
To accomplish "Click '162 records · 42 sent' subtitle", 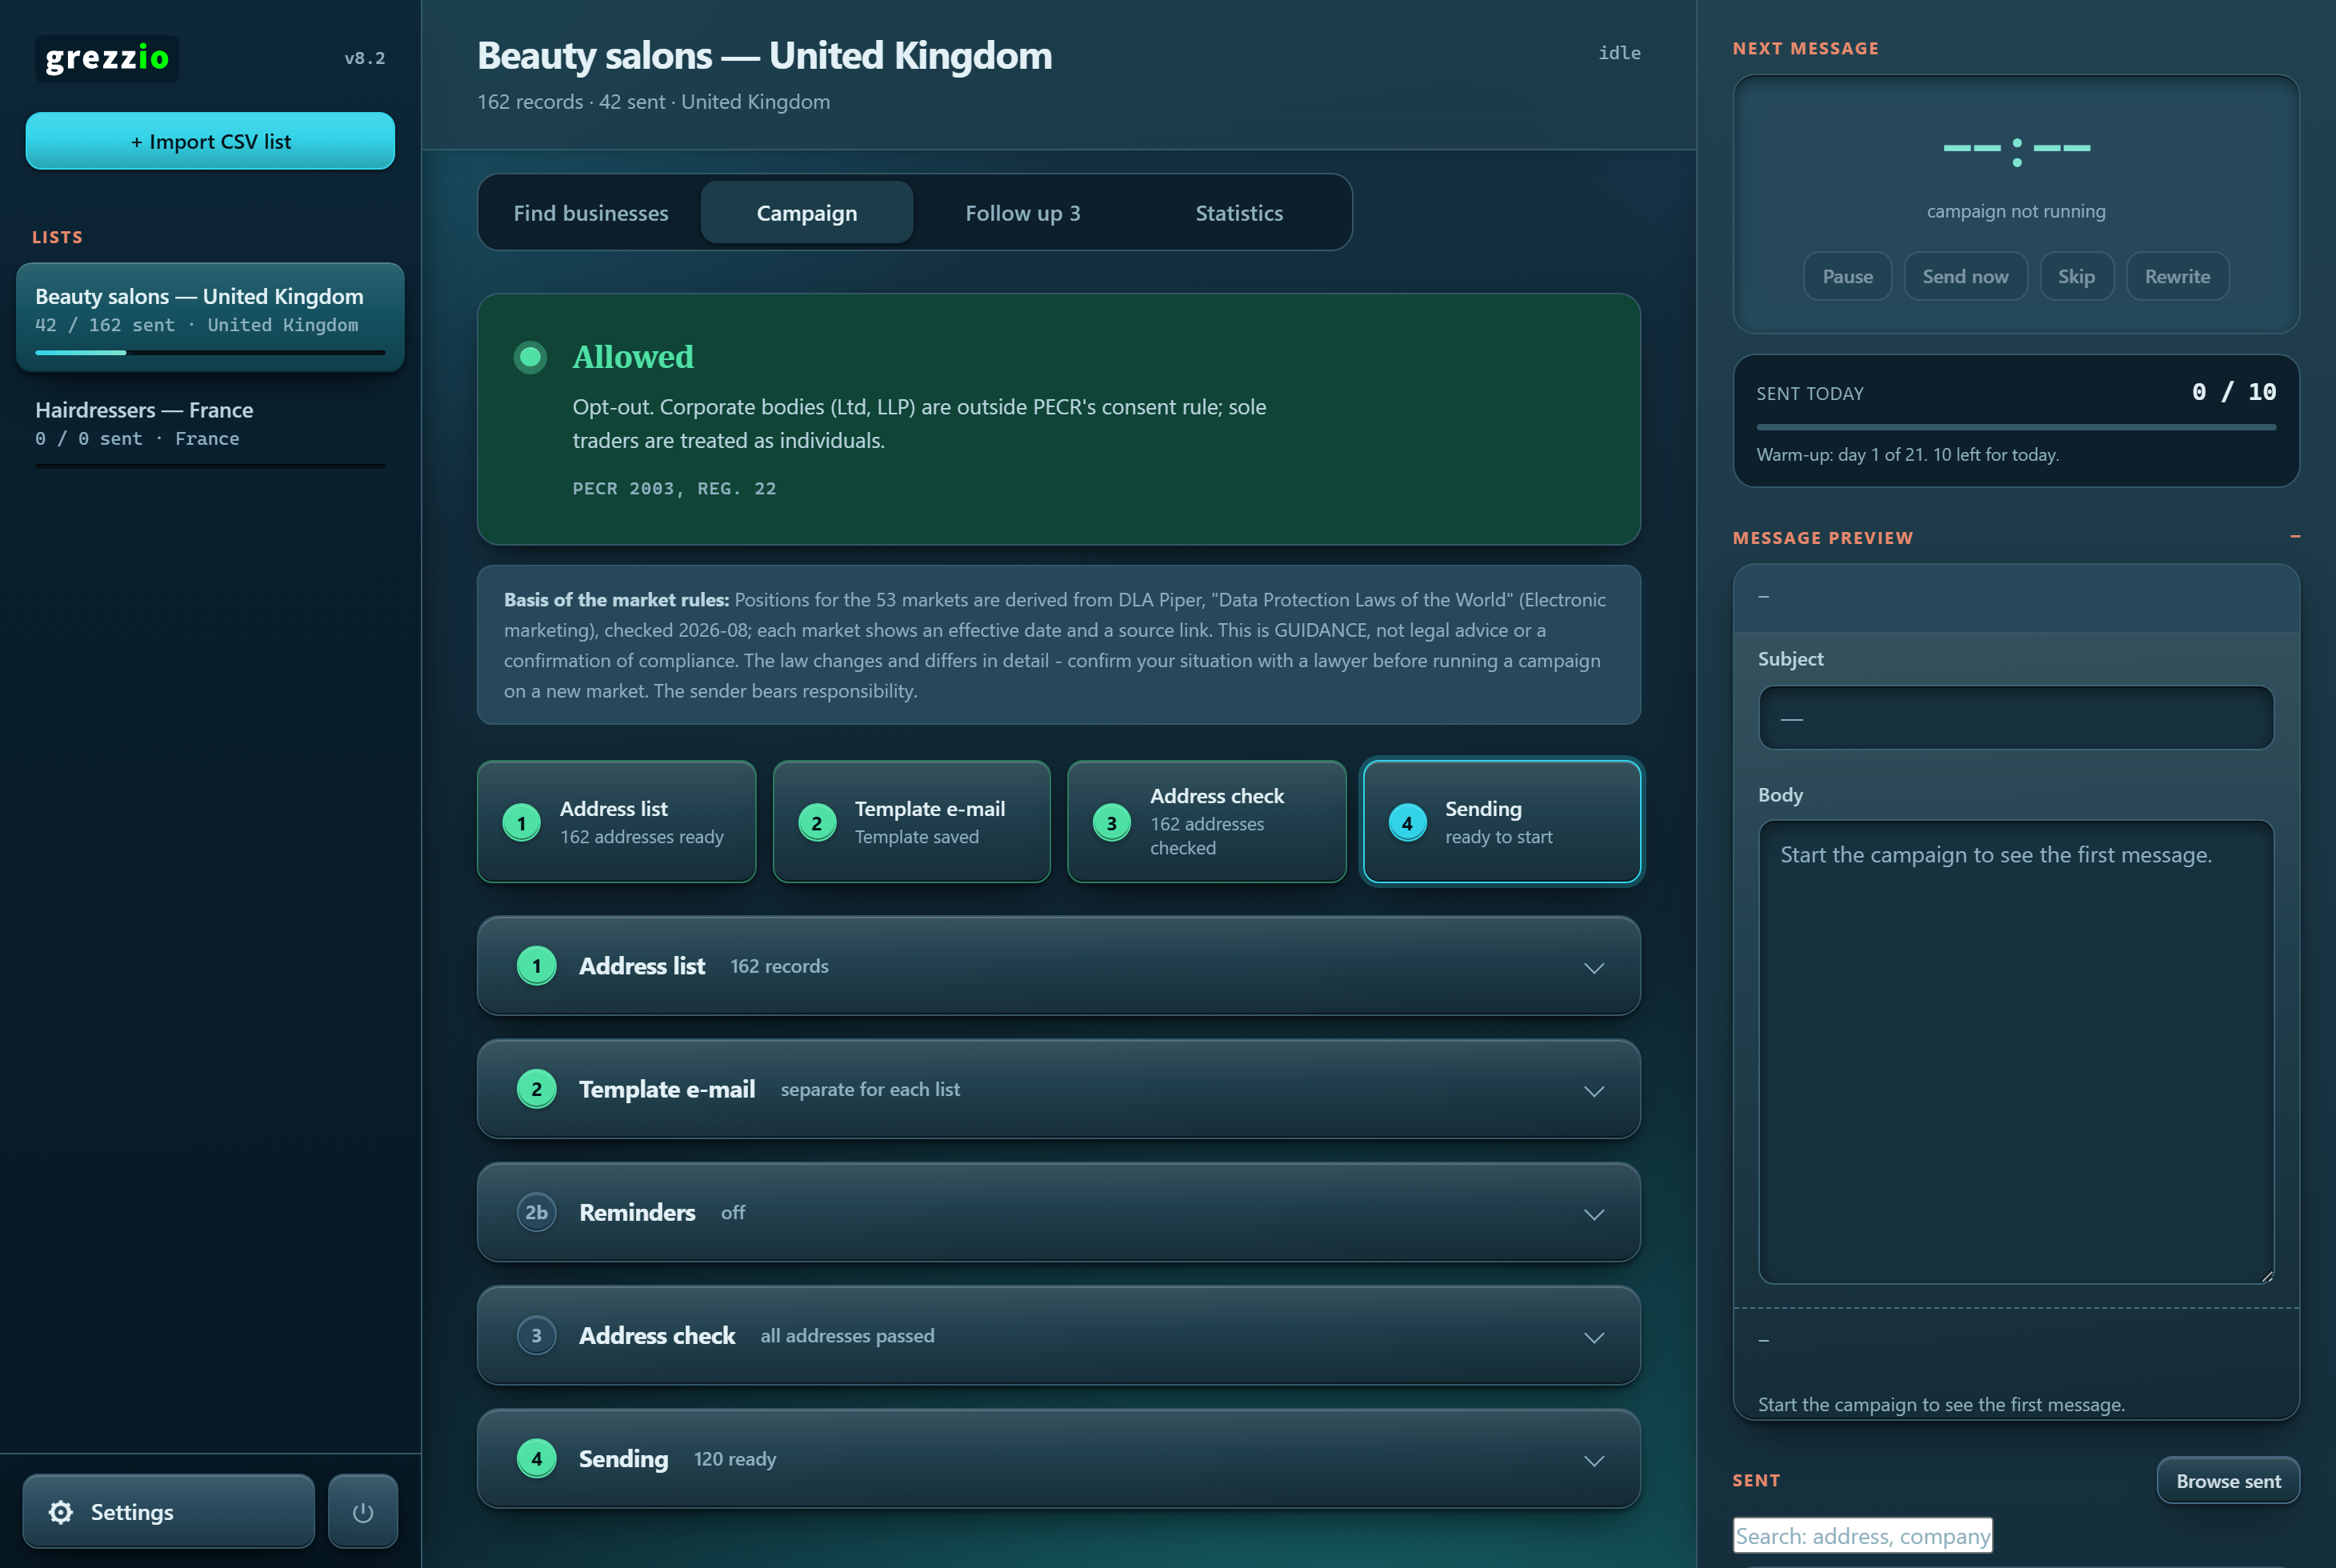I will (654, 102).
